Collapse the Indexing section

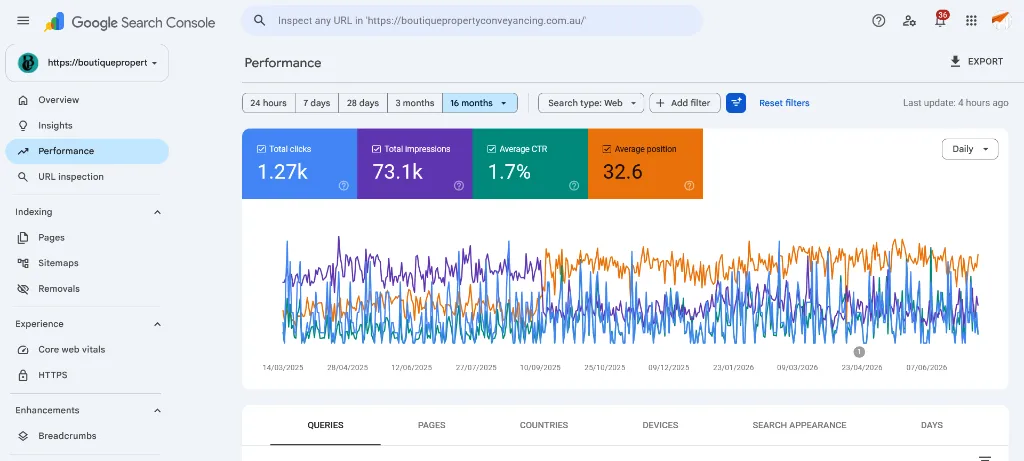[x=157, y=212]
